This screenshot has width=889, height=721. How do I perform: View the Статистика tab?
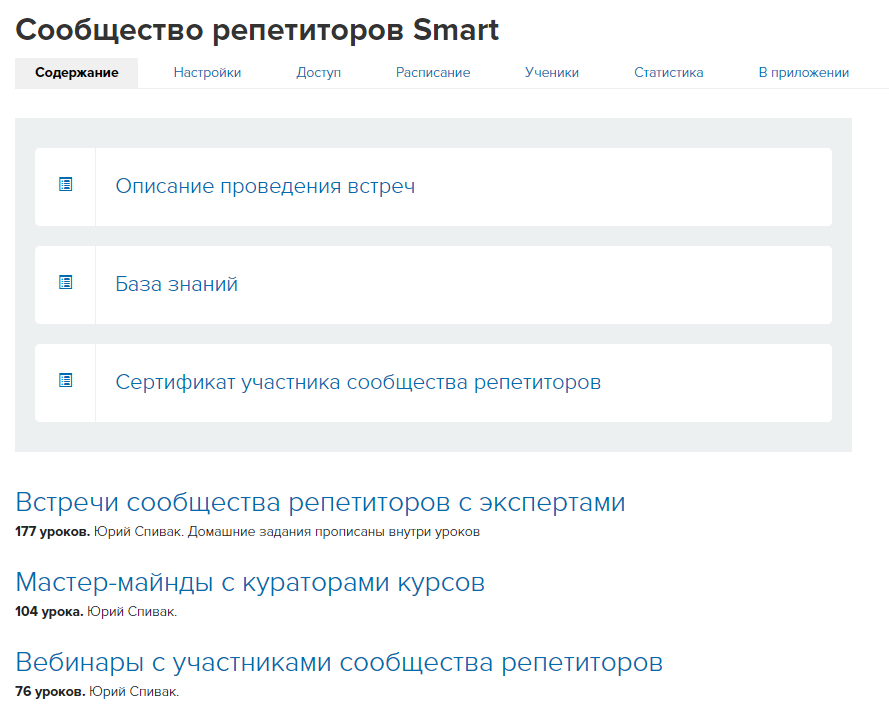(x=668, y=73)
